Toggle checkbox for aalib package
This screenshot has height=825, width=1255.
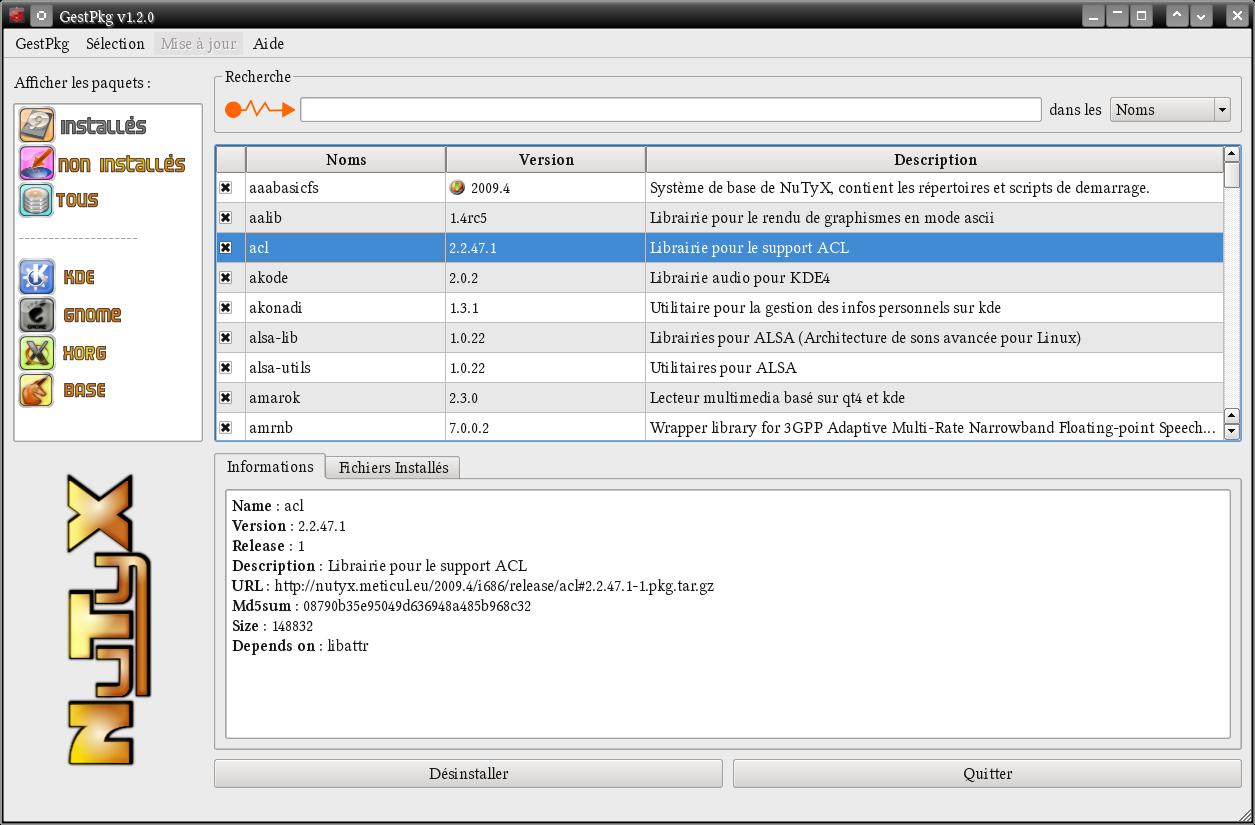(226, 217)
